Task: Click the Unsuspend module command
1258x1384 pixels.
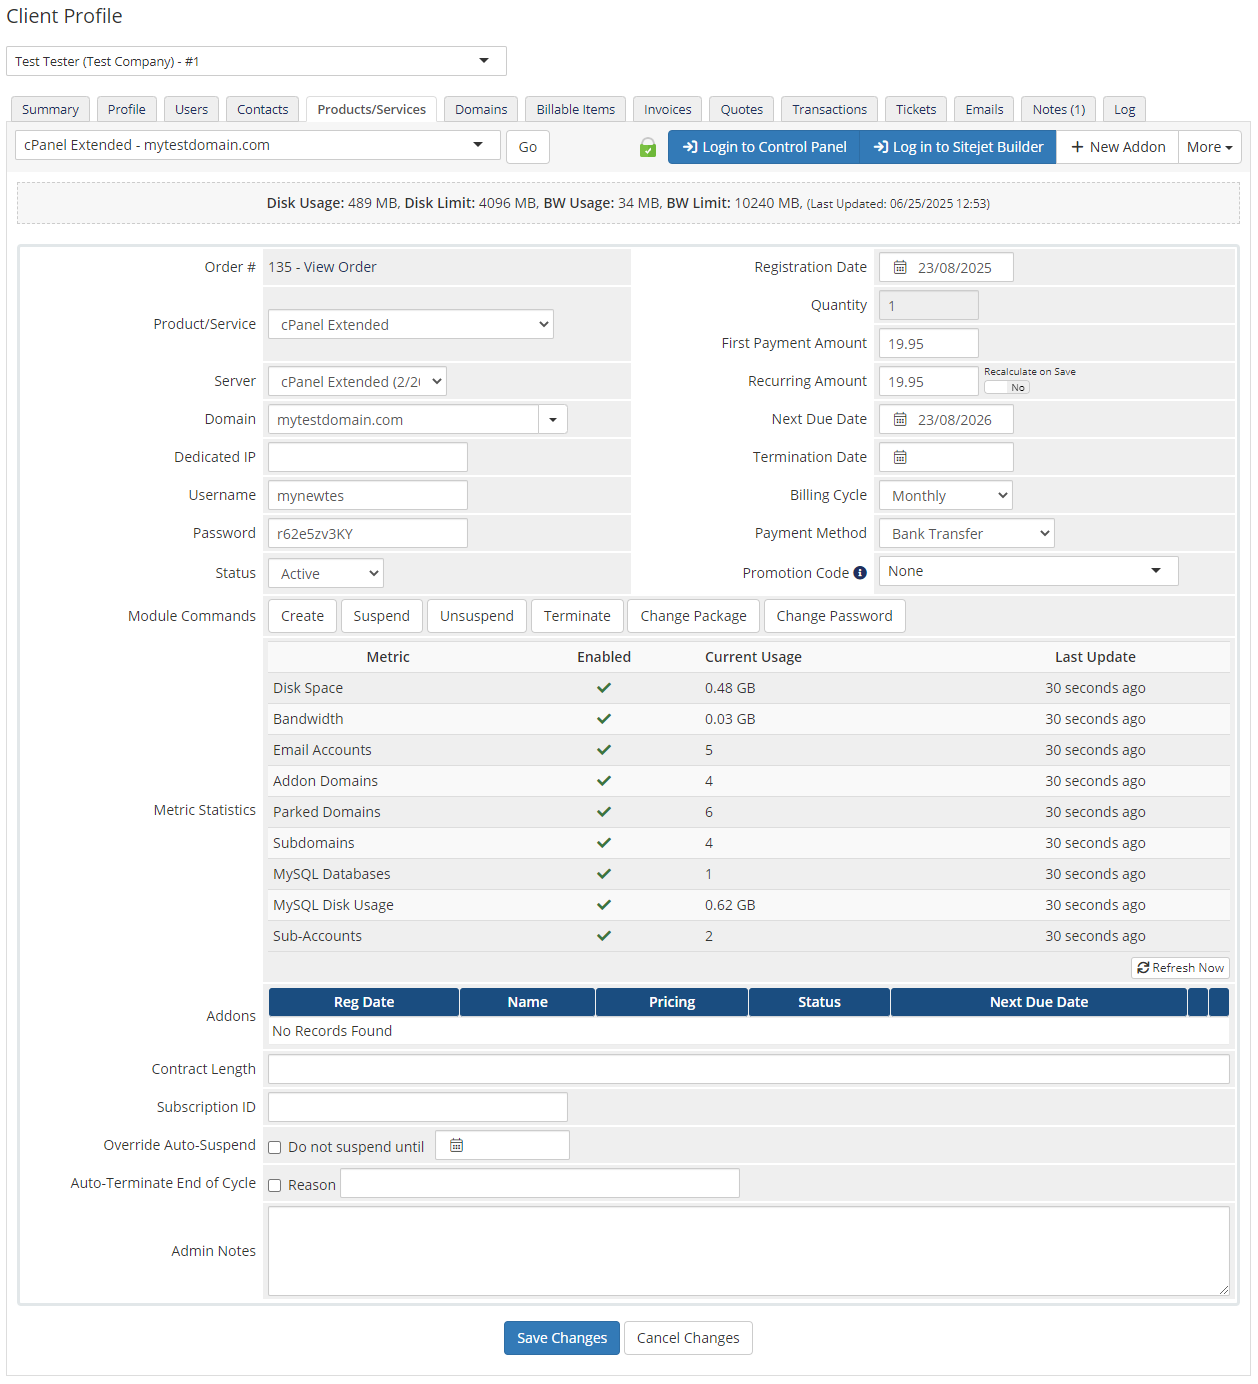Action: (477, 616)
